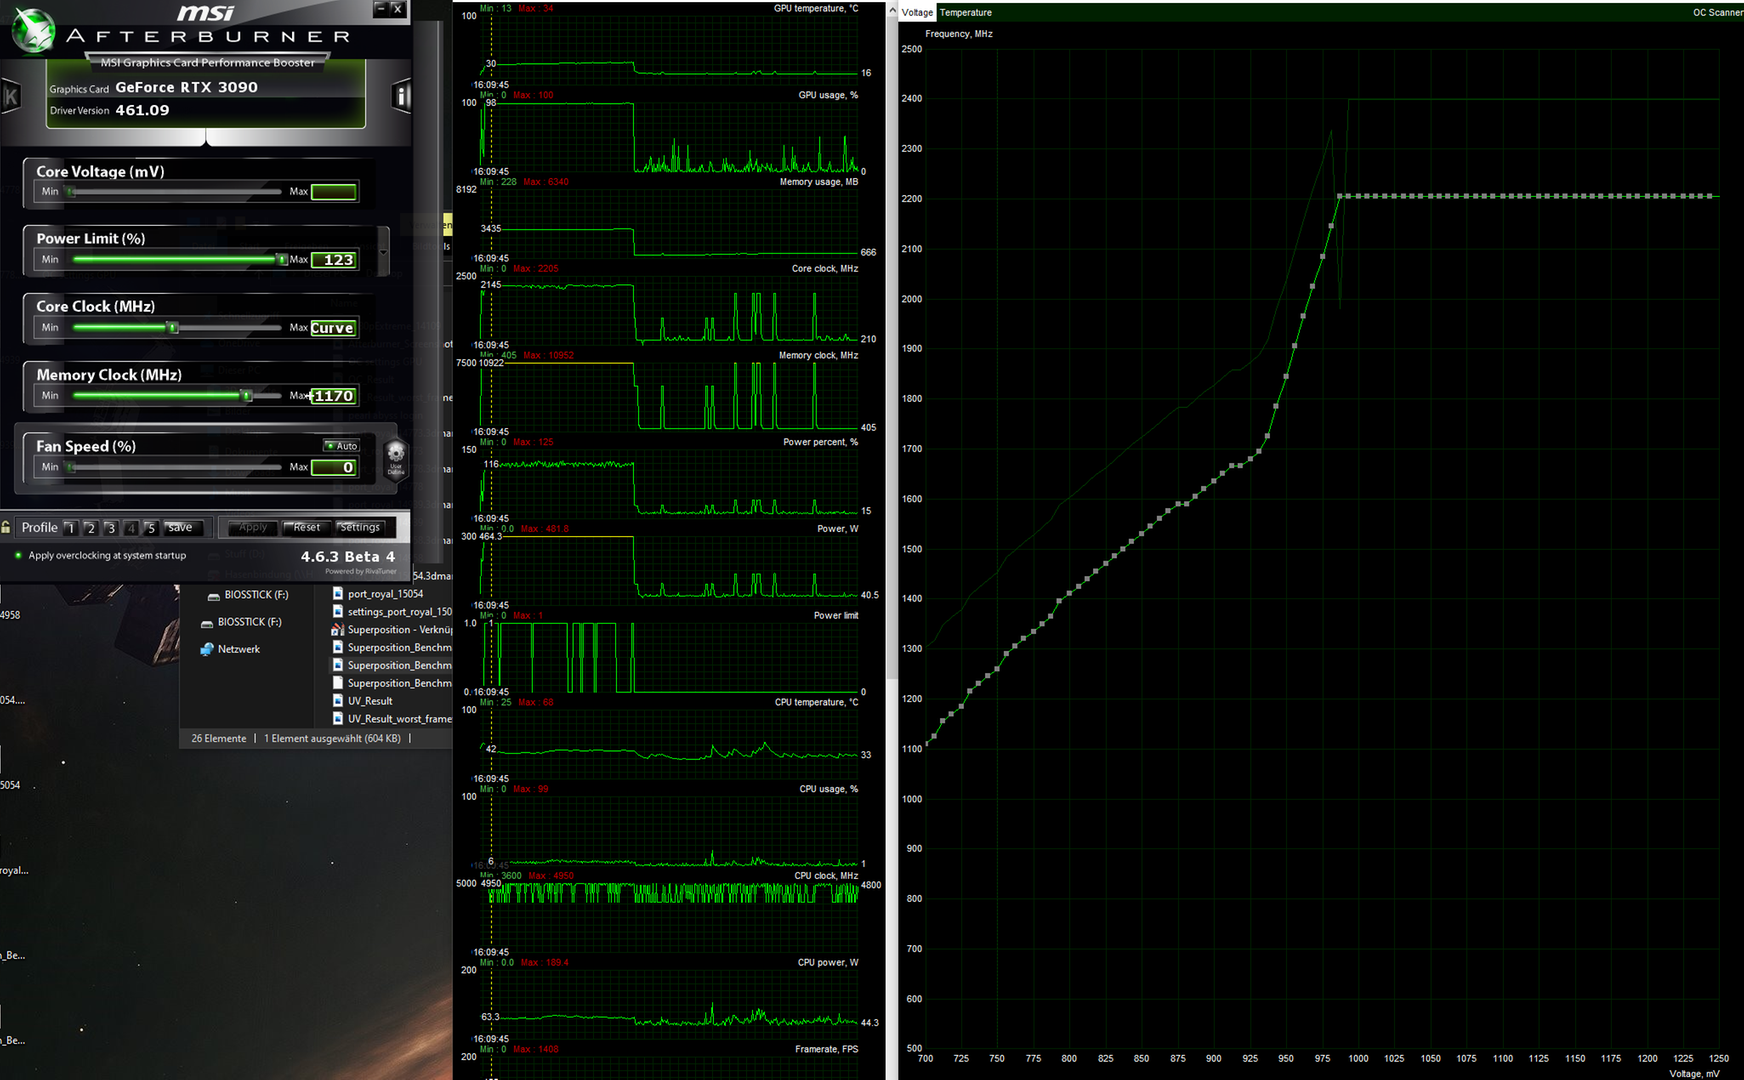The width and height of the screenshot is (1744, 1080).
Task: Select the UV_Result file name
Action: tap(370, 701)
